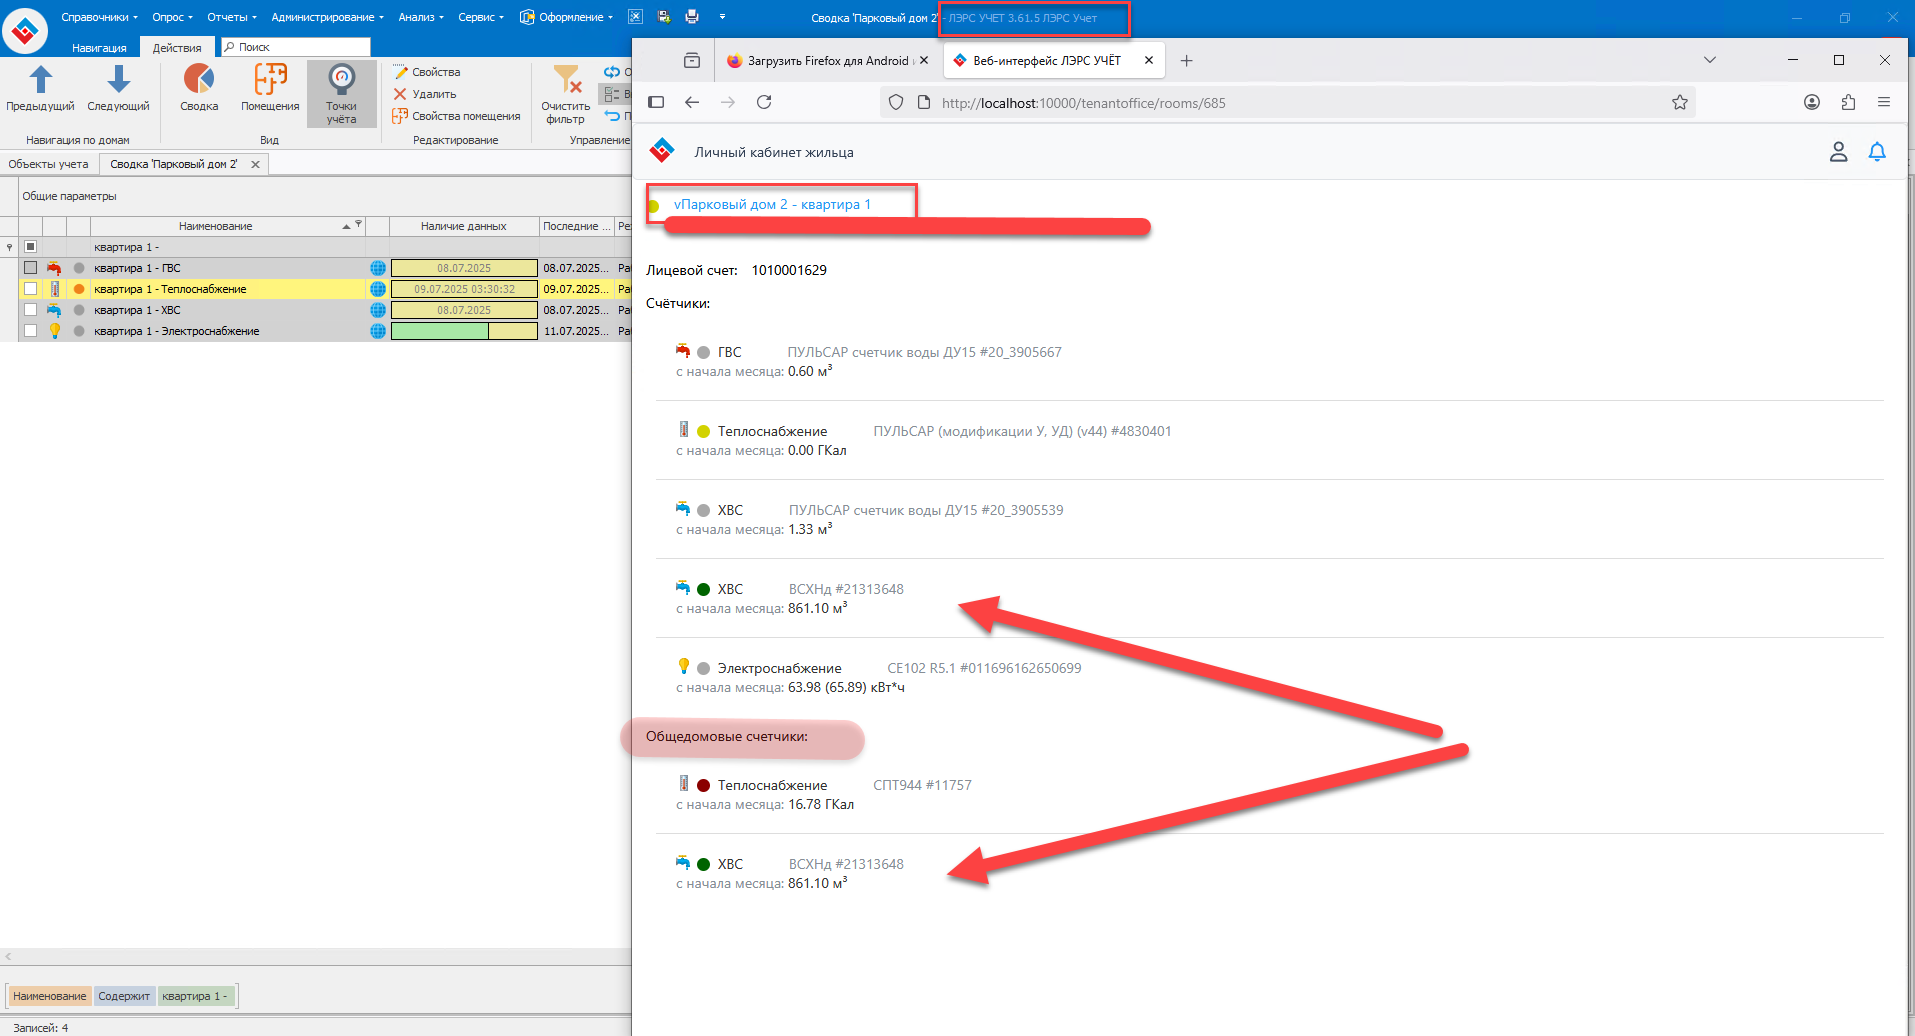Switch to the Навигация ribbon tab
This screenshot has width=1915, height=1036.
point(99,47)
